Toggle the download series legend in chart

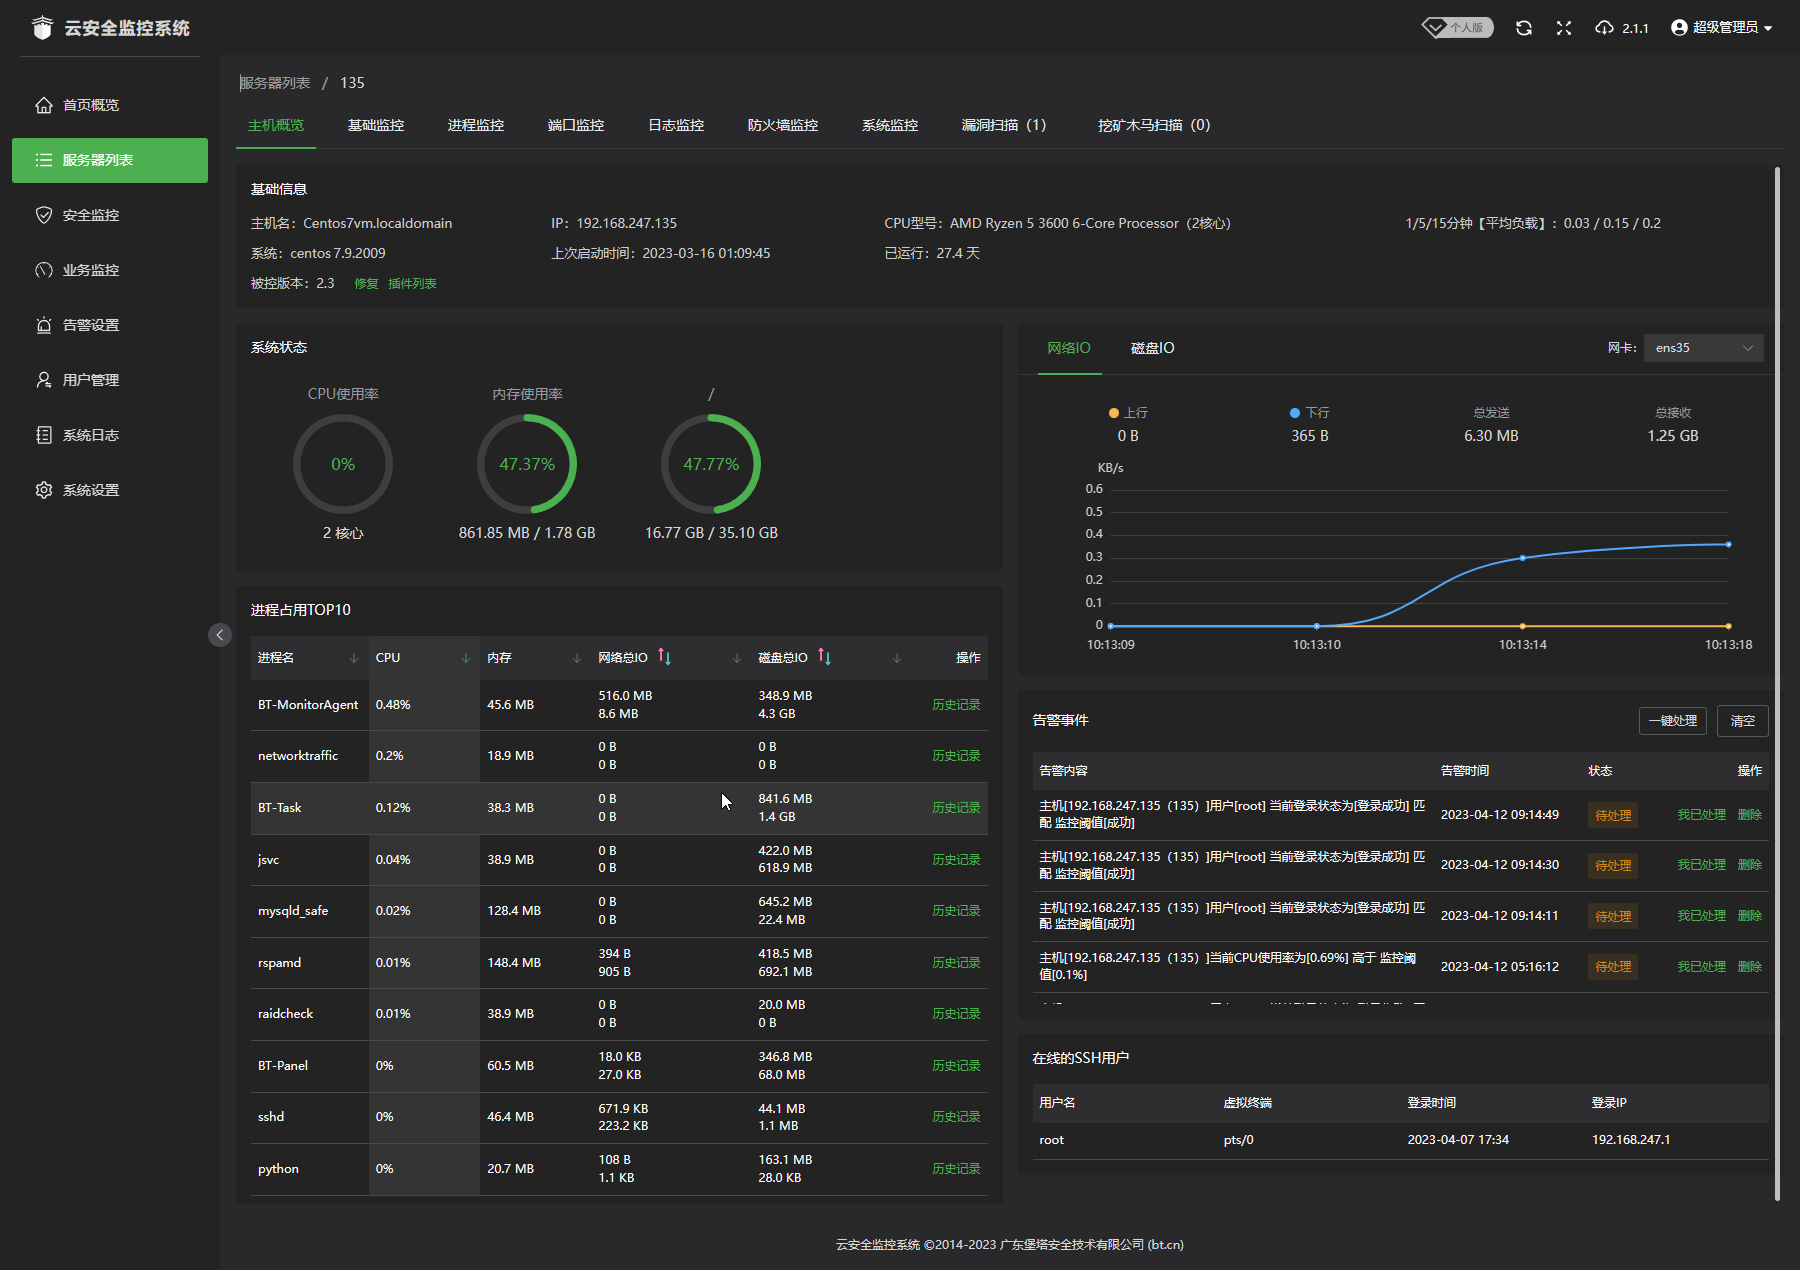(1309, 413)
